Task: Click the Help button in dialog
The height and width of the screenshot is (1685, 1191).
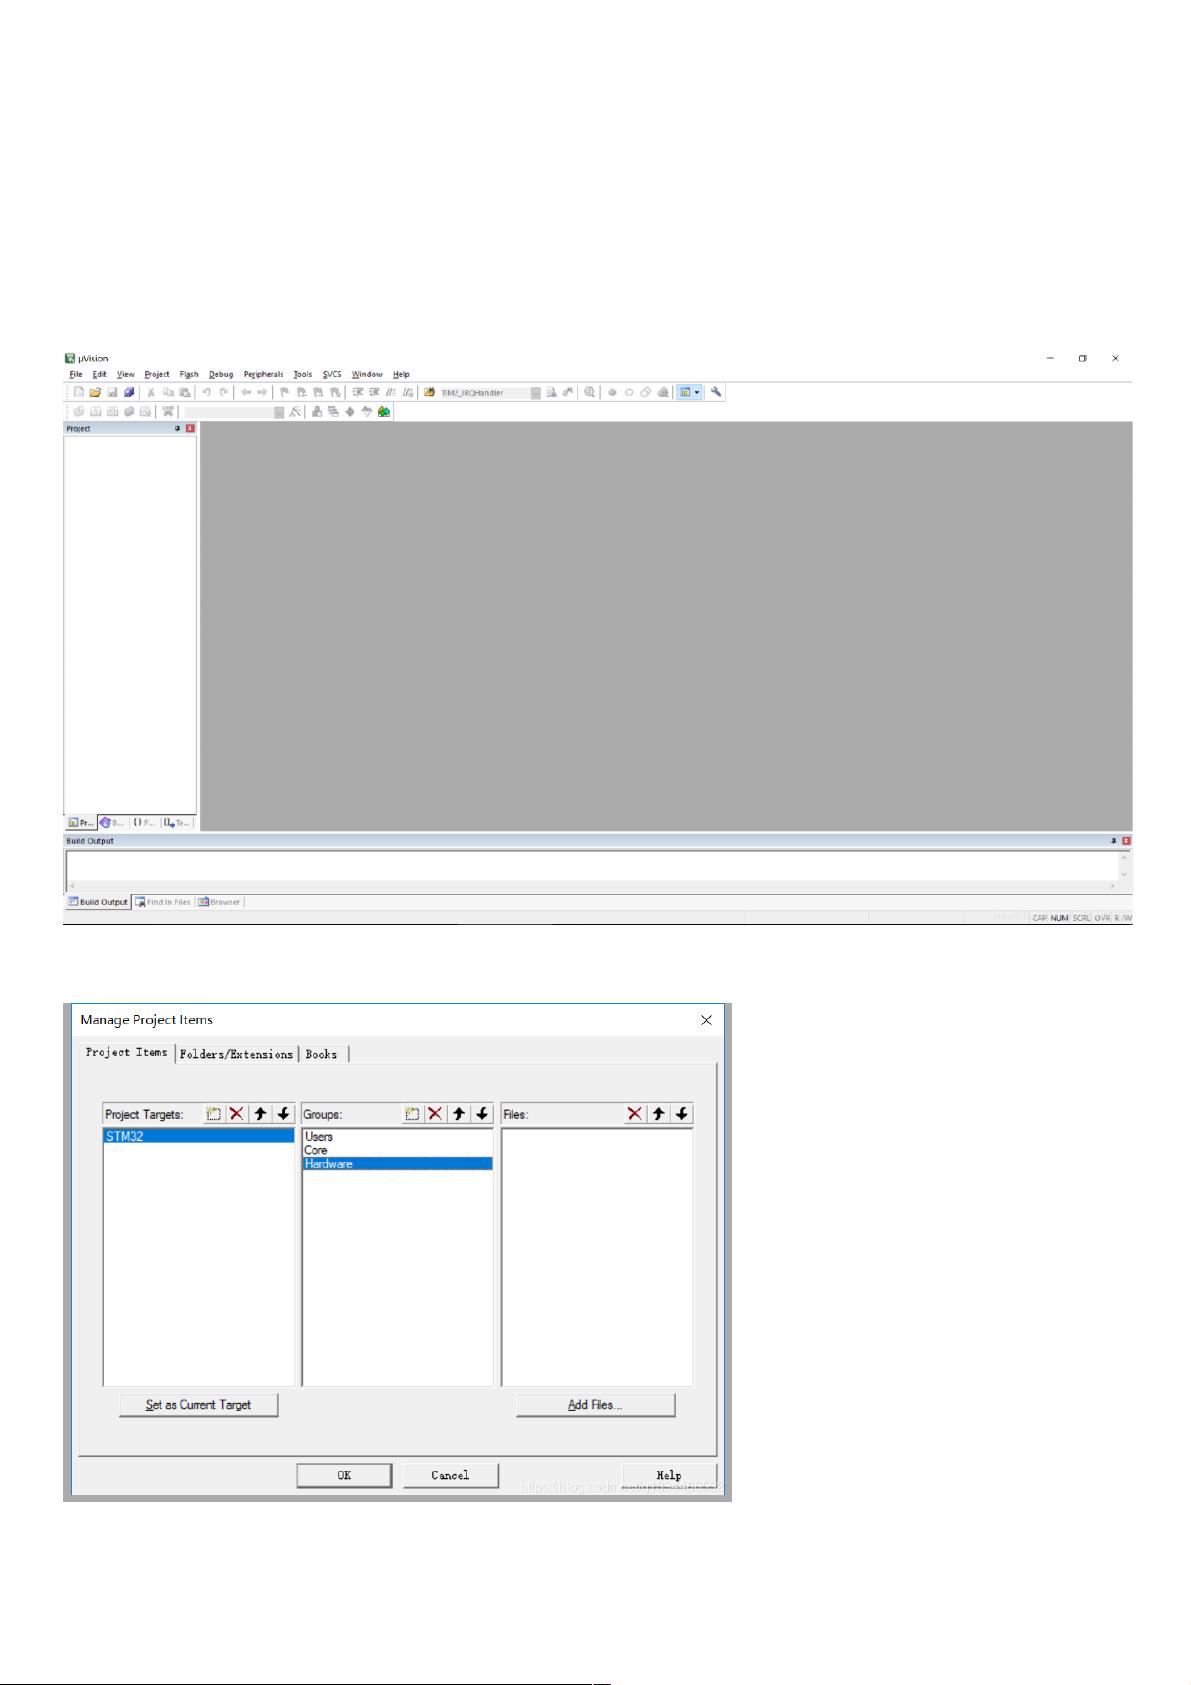Action: click(x=669, y=1475)
